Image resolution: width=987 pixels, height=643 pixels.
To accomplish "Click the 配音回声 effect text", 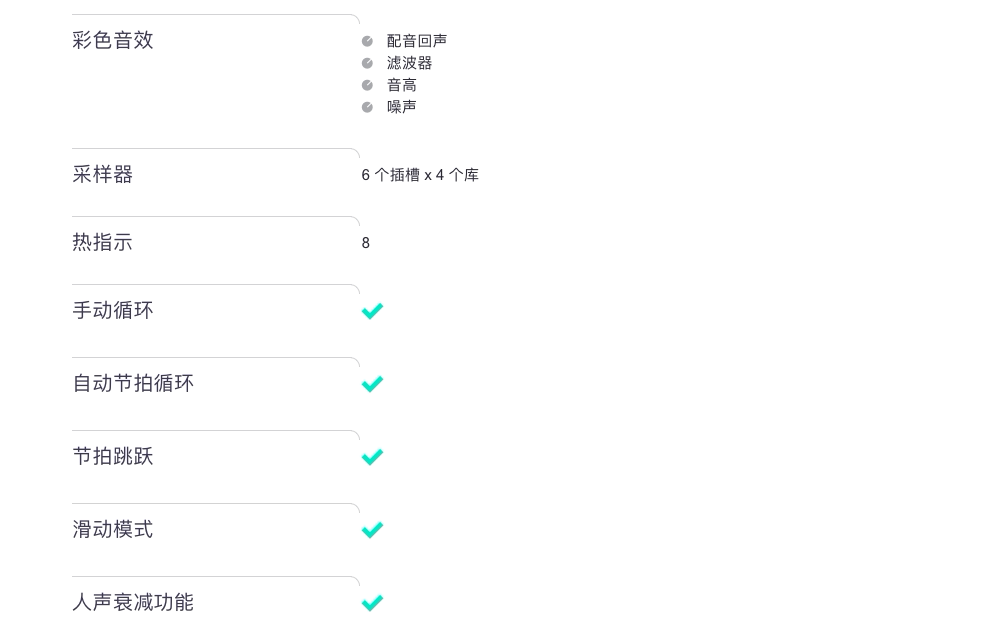I will pyautogui.click(x=417, y=41).
